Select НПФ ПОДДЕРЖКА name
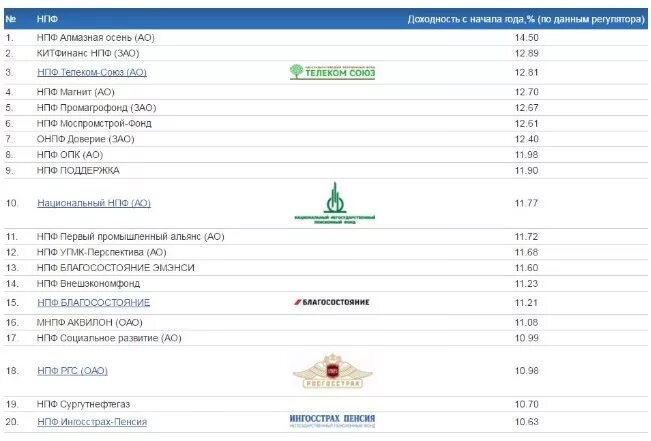This screenshot has height=441, width=651. click(x=78, y=170)
